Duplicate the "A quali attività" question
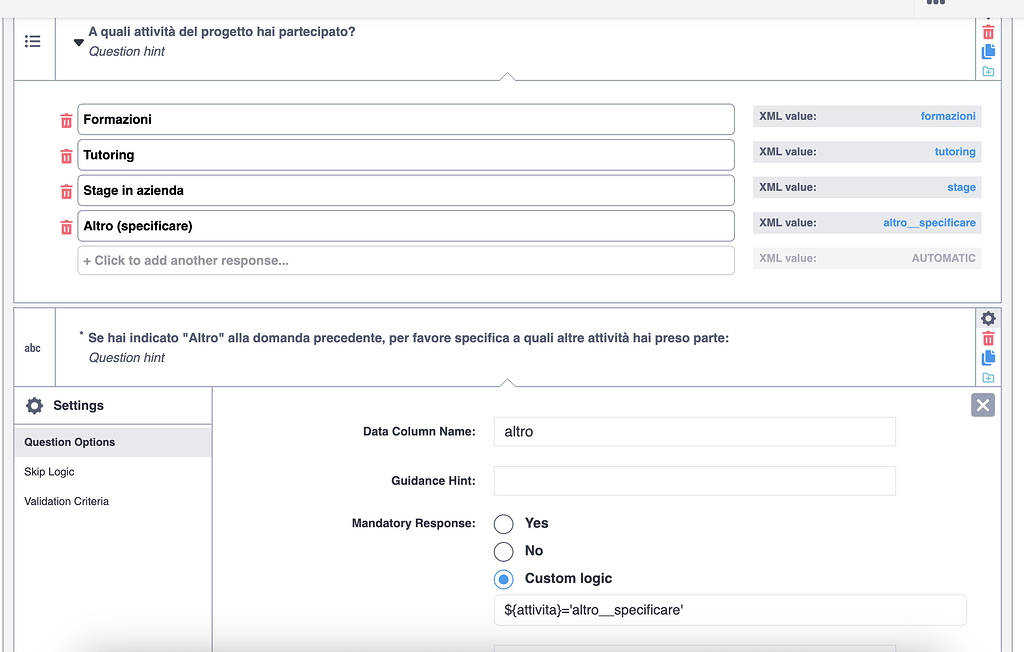This screenshot has width=1024, height=652. coord(988,51)
